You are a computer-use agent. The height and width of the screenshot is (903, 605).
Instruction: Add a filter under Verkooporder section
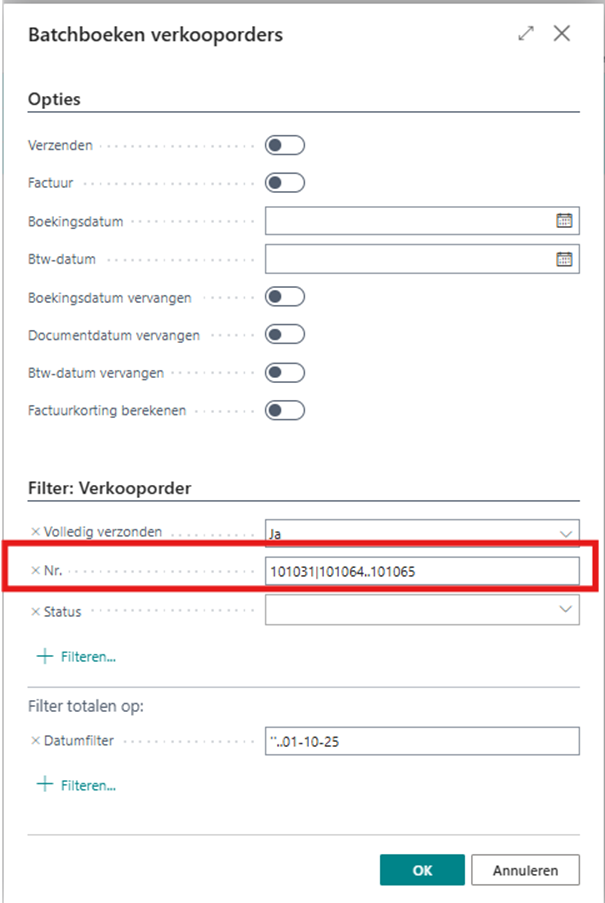click(x=76, y=657)
